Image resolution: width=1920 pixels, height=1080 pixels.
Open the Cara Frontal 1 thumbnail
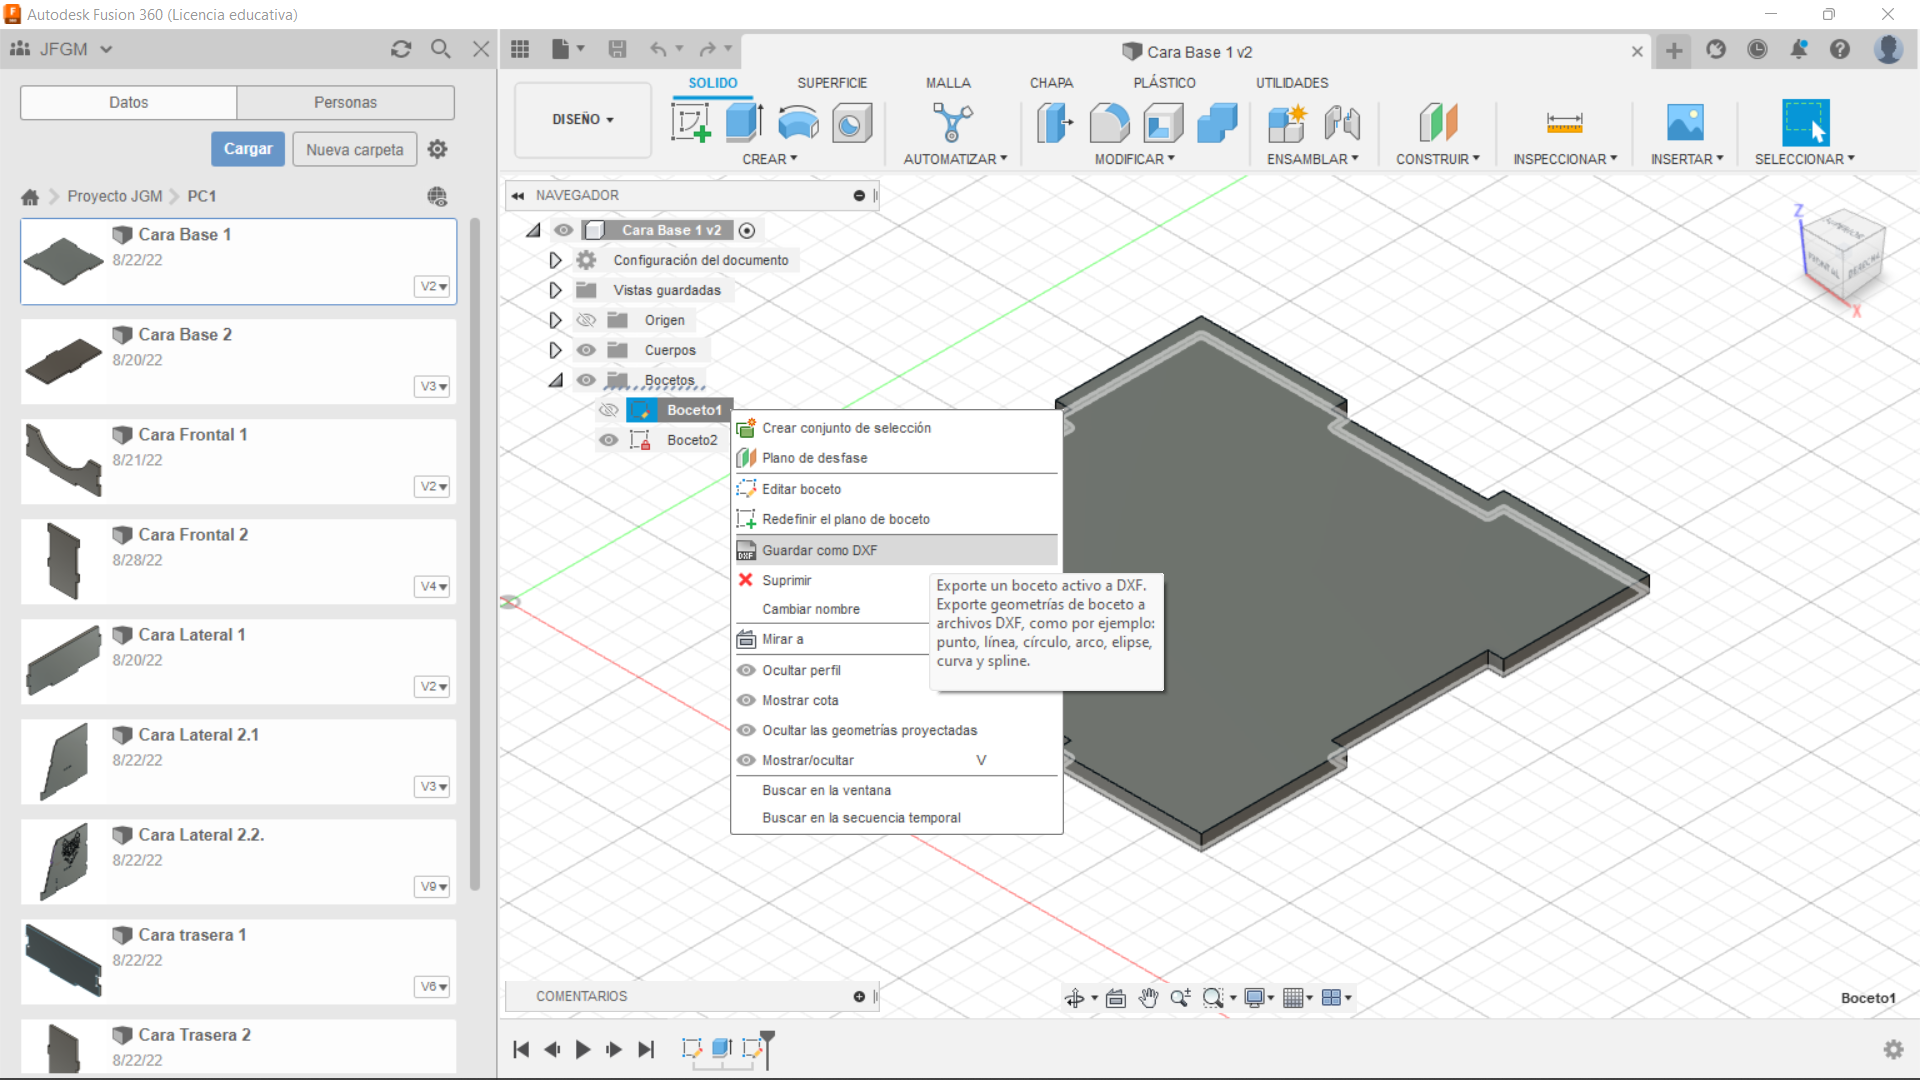pos(63,460)
